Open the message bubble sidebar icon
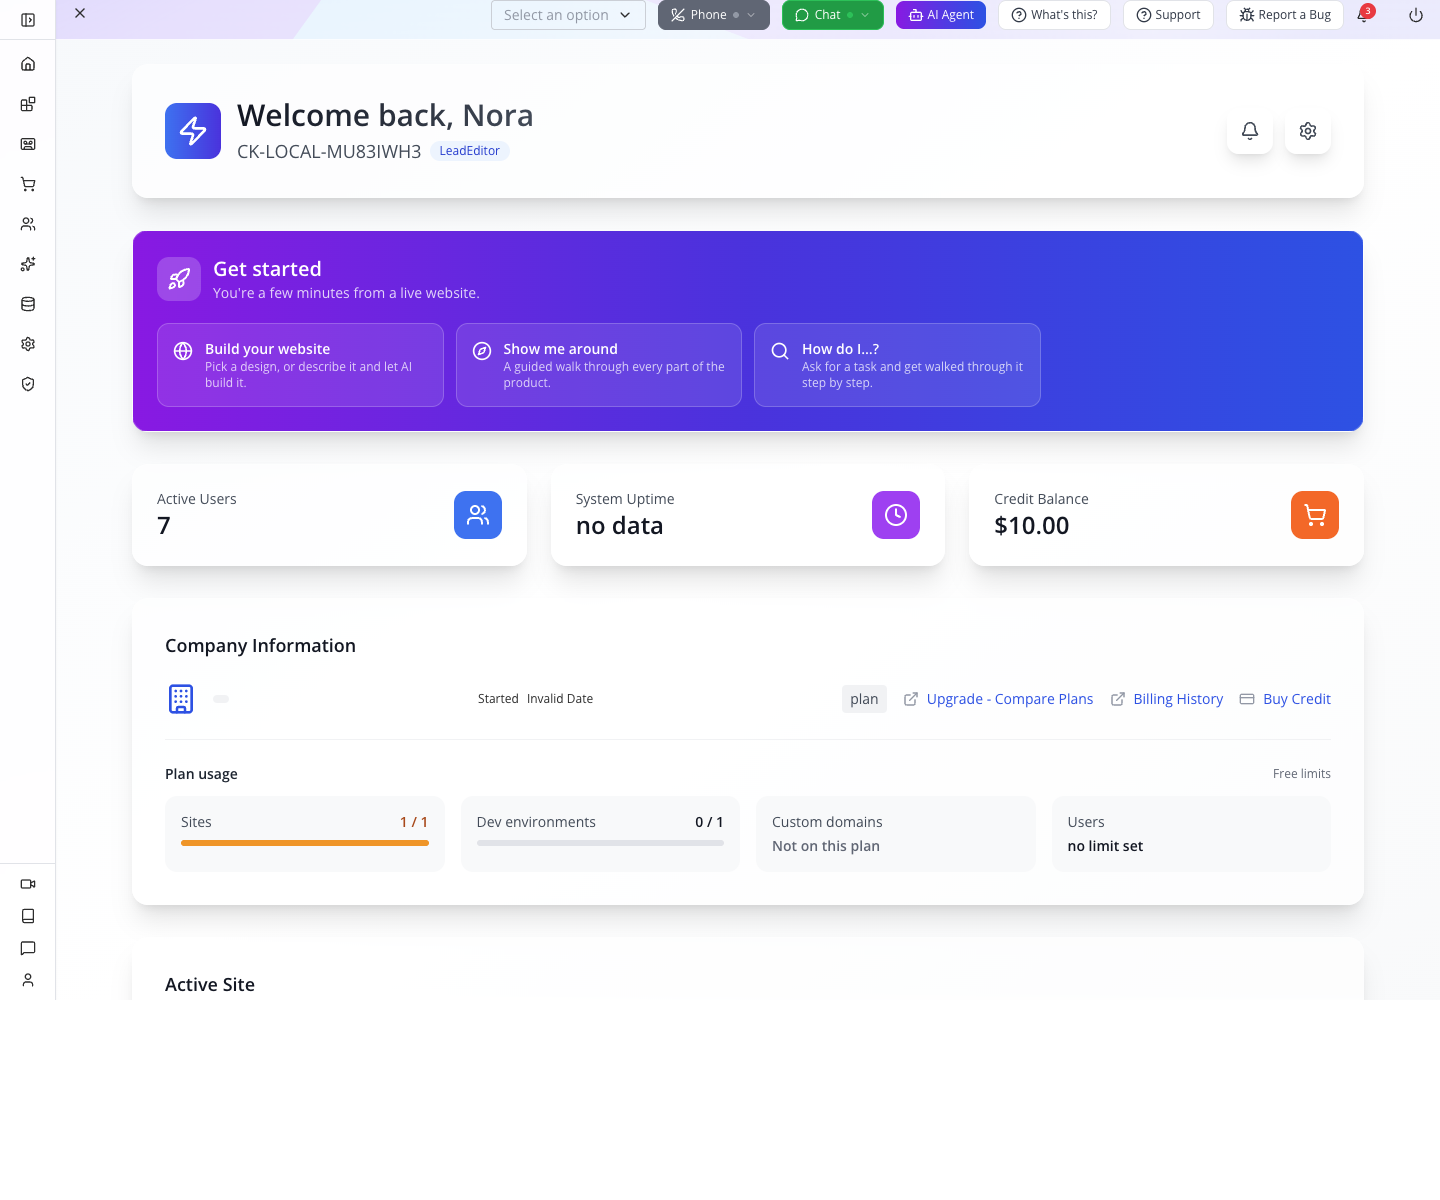This screenshot has height=1200, width=1440. [28, 948]
